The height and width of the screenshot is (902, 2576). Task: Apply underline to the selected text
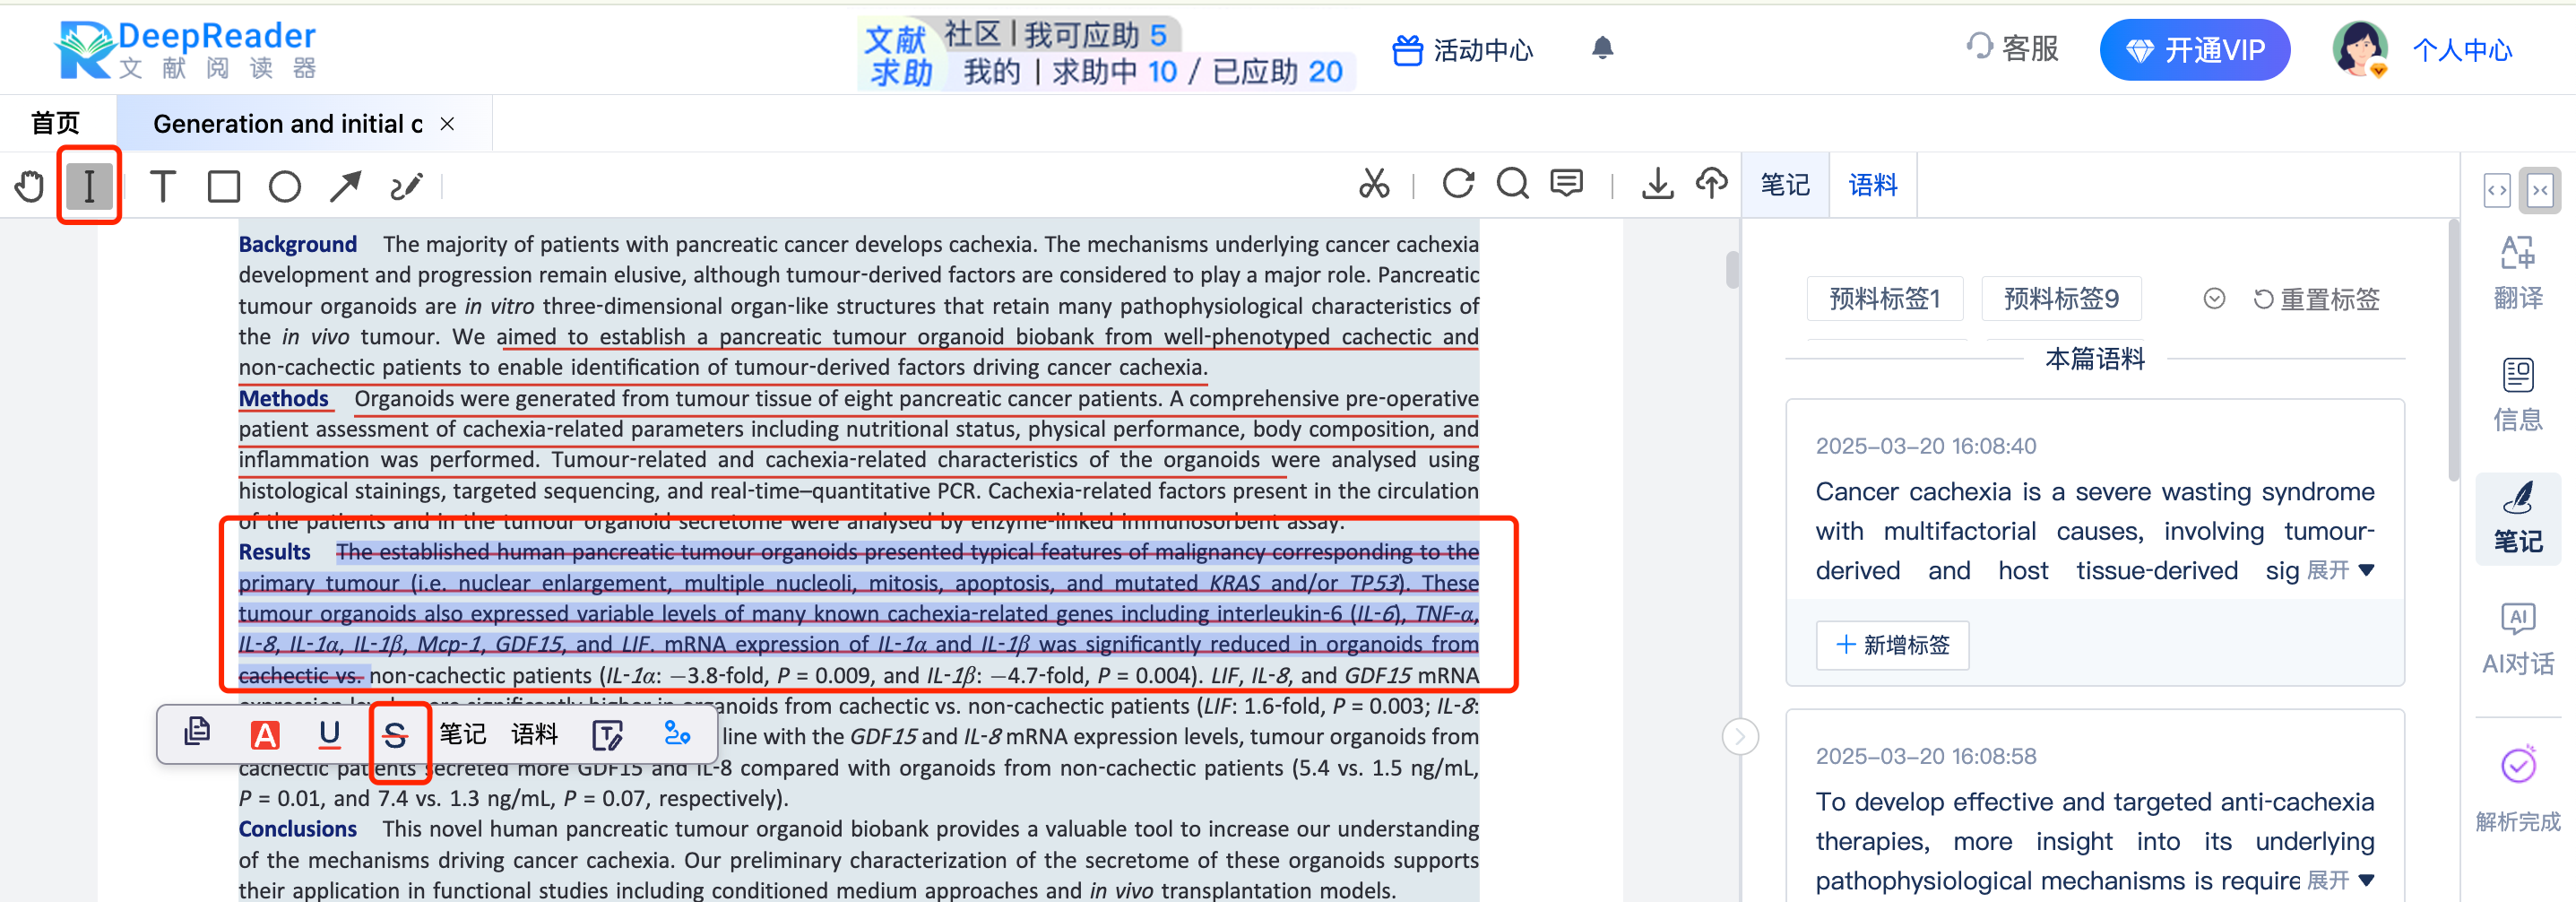pyautogui.click(x=330, y=734)
